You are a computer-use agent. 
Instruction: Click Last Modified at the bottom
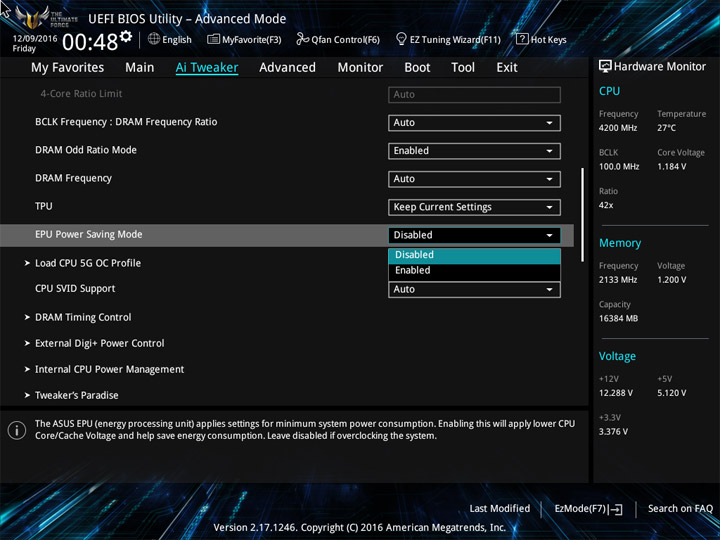(x=500, y=509)
